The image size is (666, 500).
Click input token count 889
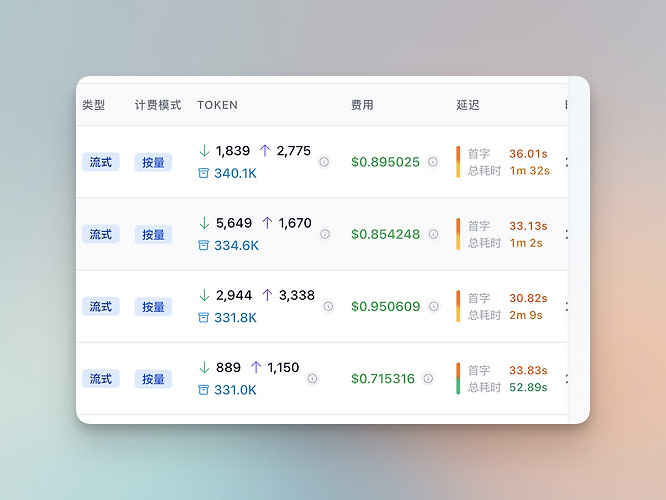pyautogui.click(x=228, y=367)
